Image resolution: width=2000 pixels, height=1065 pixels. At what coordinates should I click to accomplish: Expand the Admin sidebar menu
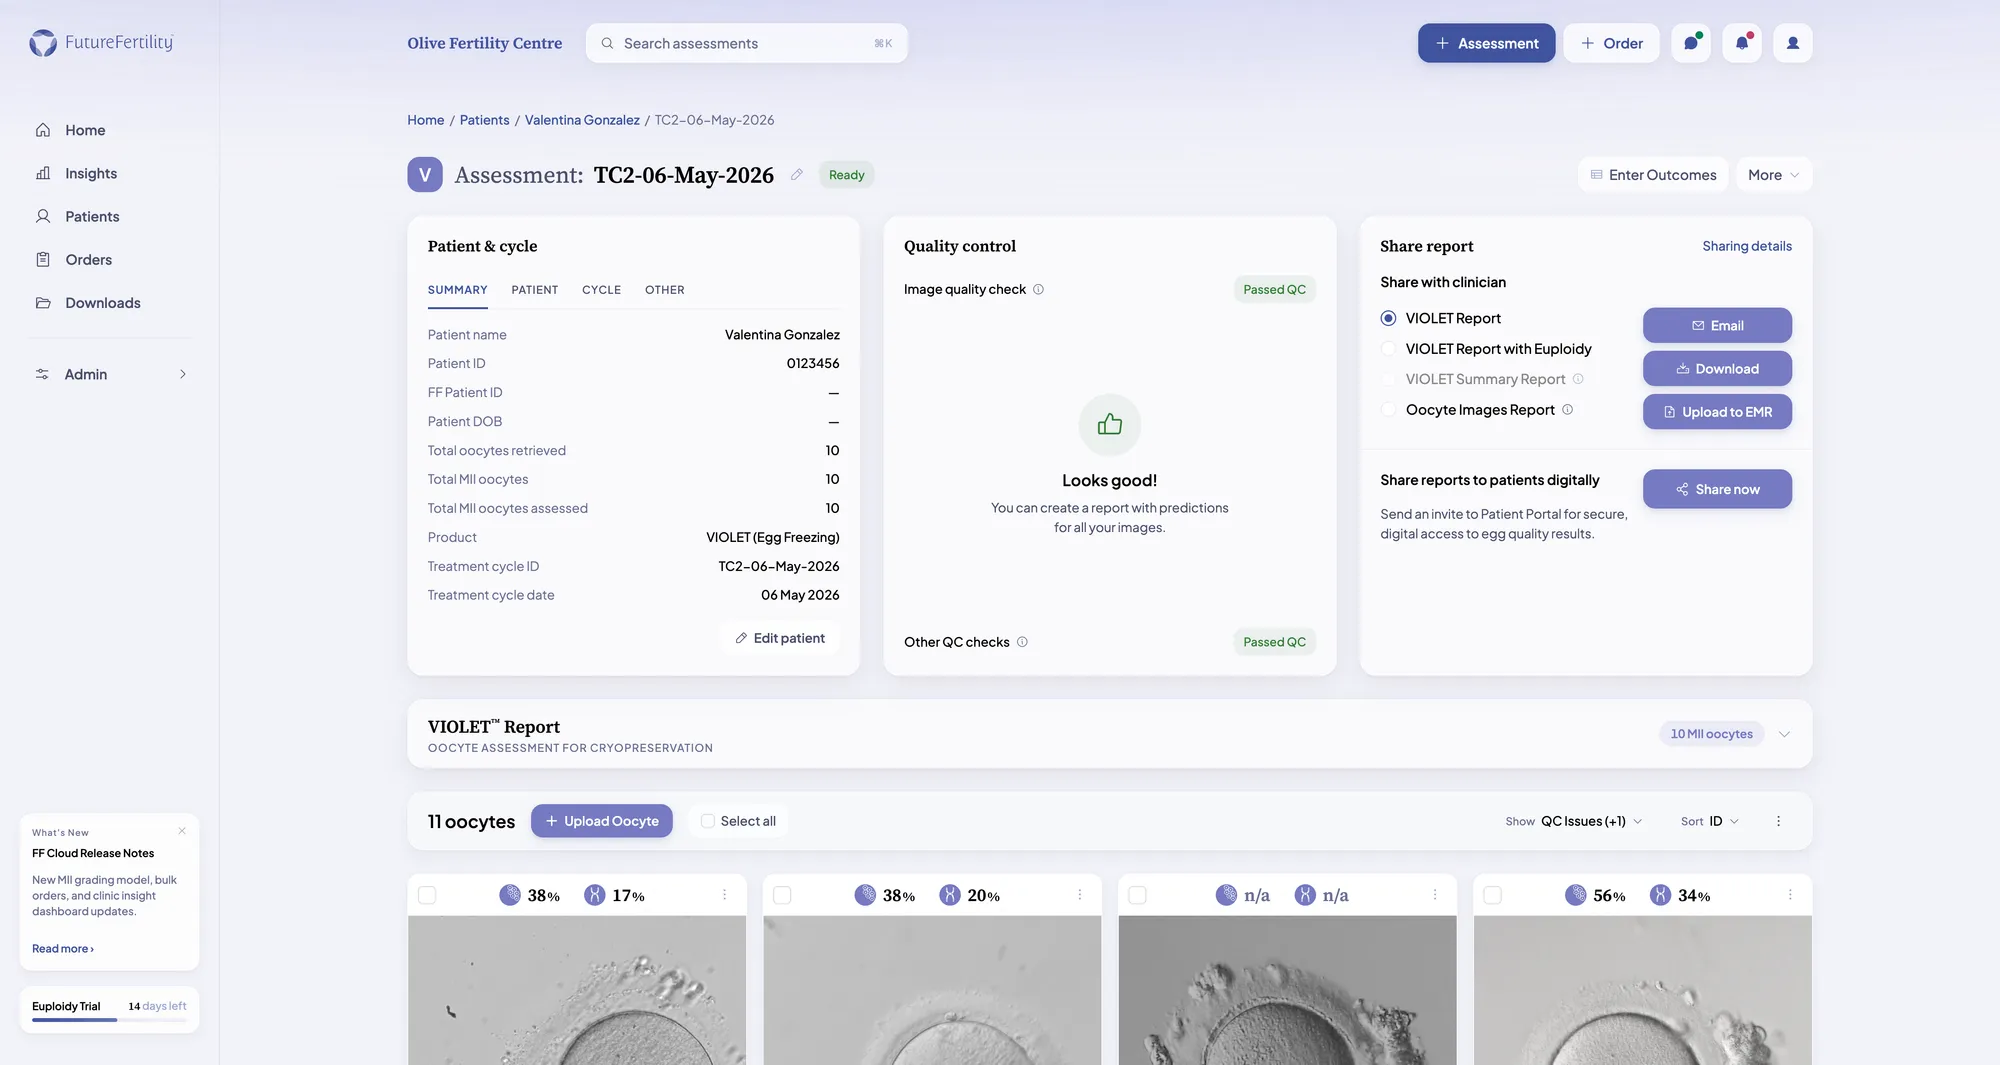tap(110, 374)
